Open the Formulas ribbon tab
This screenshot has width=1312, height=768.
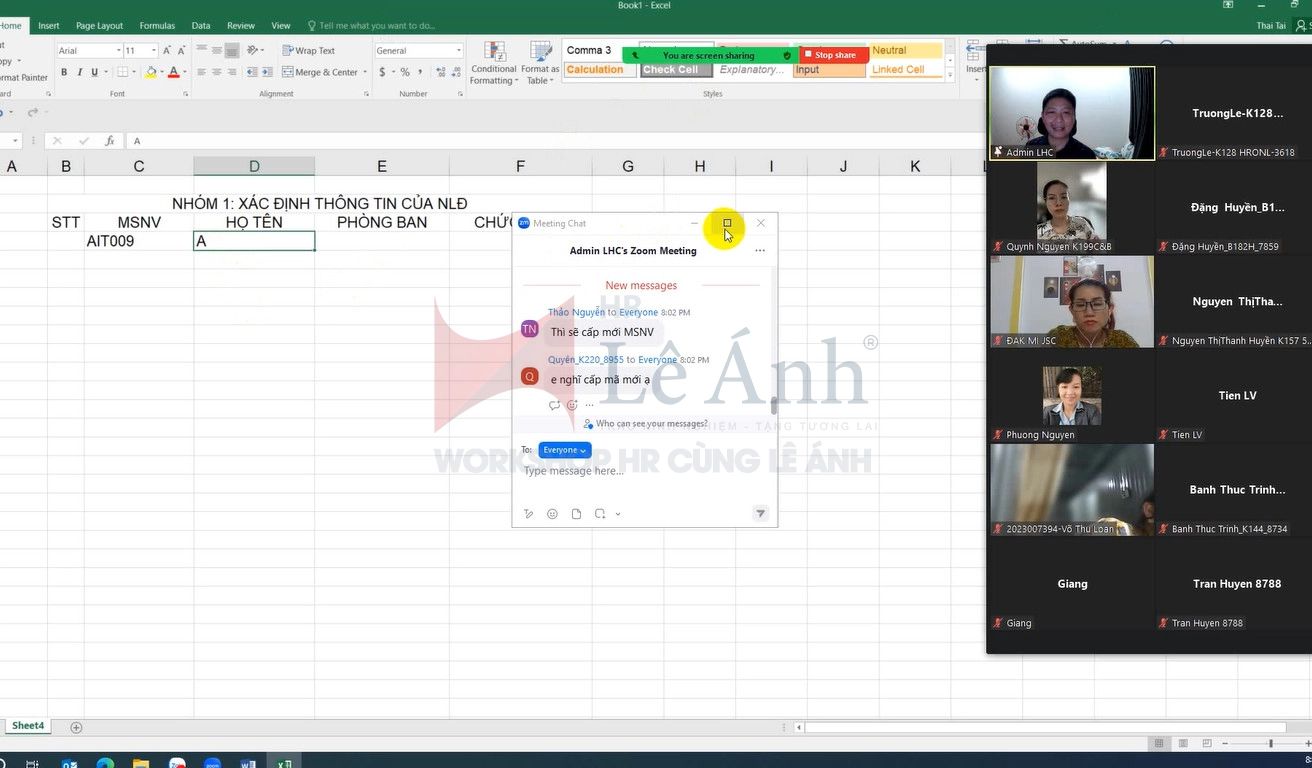(x=157, y=25)
